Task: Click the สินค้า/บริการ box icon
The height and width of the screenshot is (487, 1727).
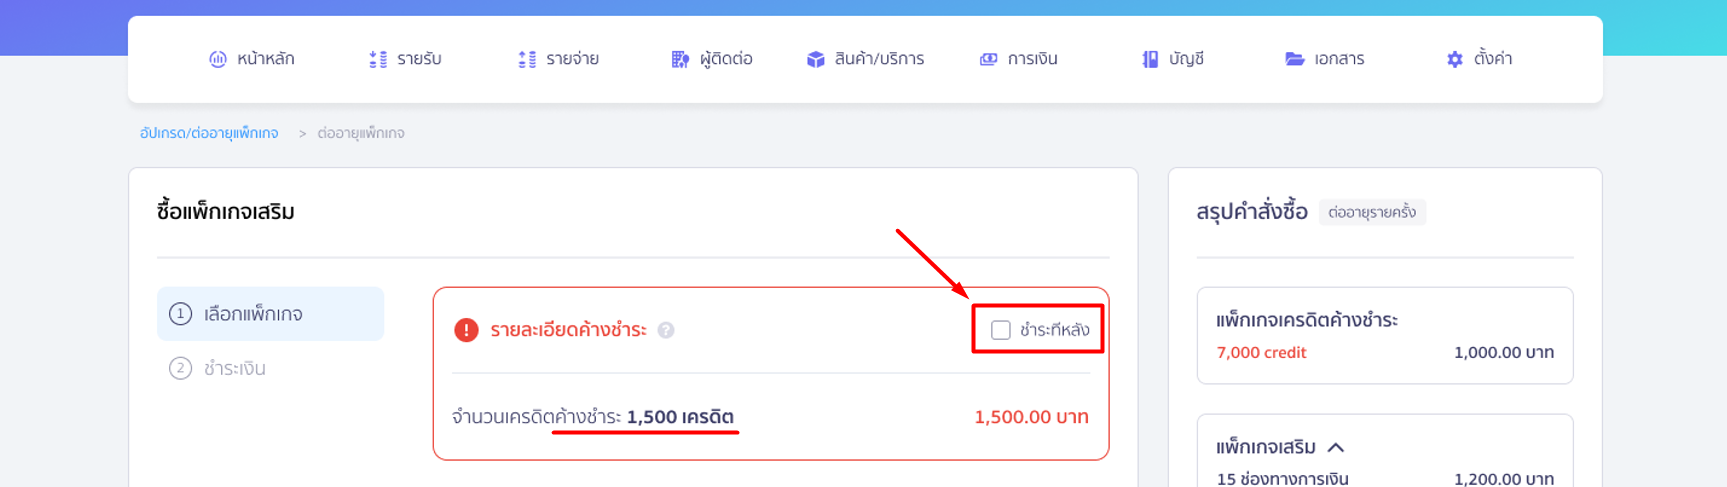Action: (816, 59)
